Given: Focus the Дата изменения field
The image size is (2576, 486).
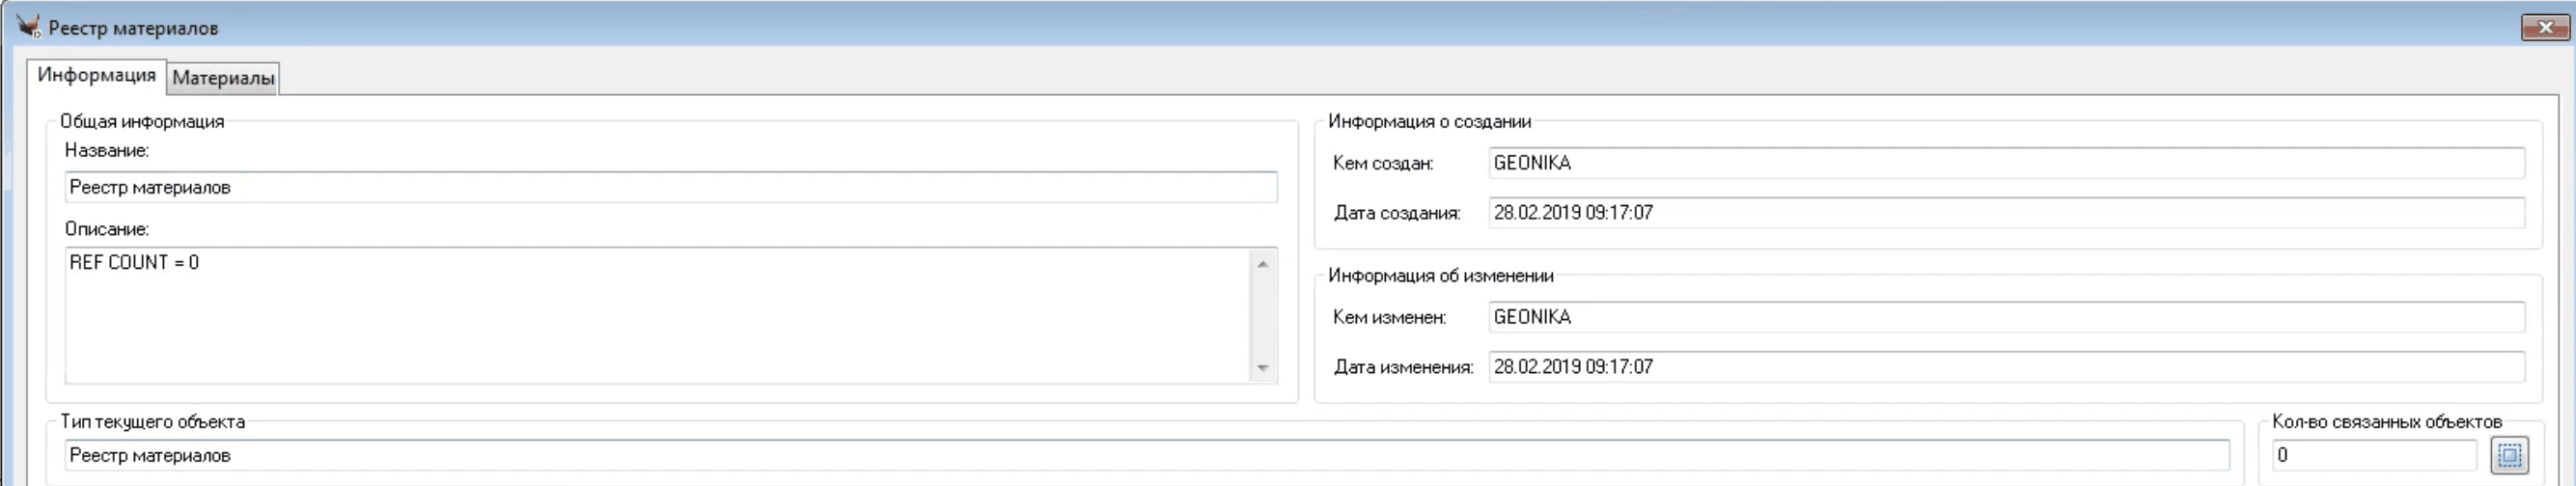Looking at the screenshot, I should pos(2005,367).
